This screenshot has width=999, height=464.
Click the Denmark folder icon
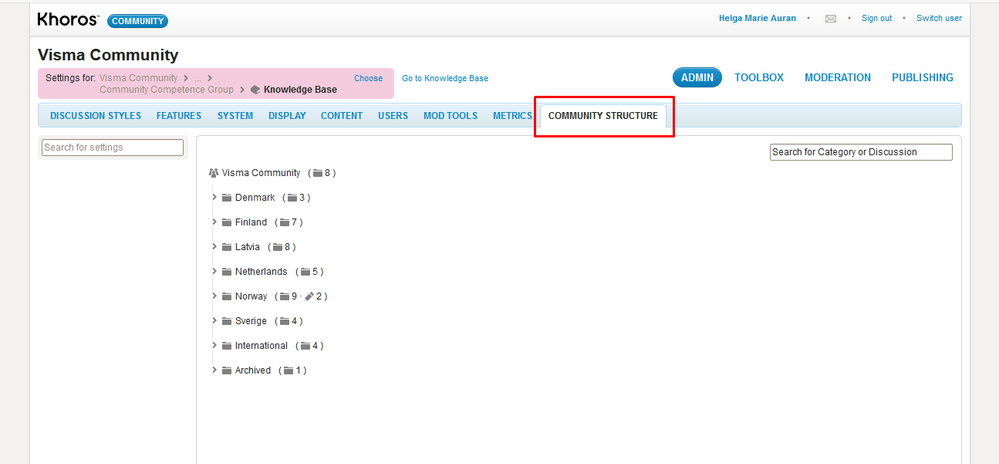click(x=226, y=198)
